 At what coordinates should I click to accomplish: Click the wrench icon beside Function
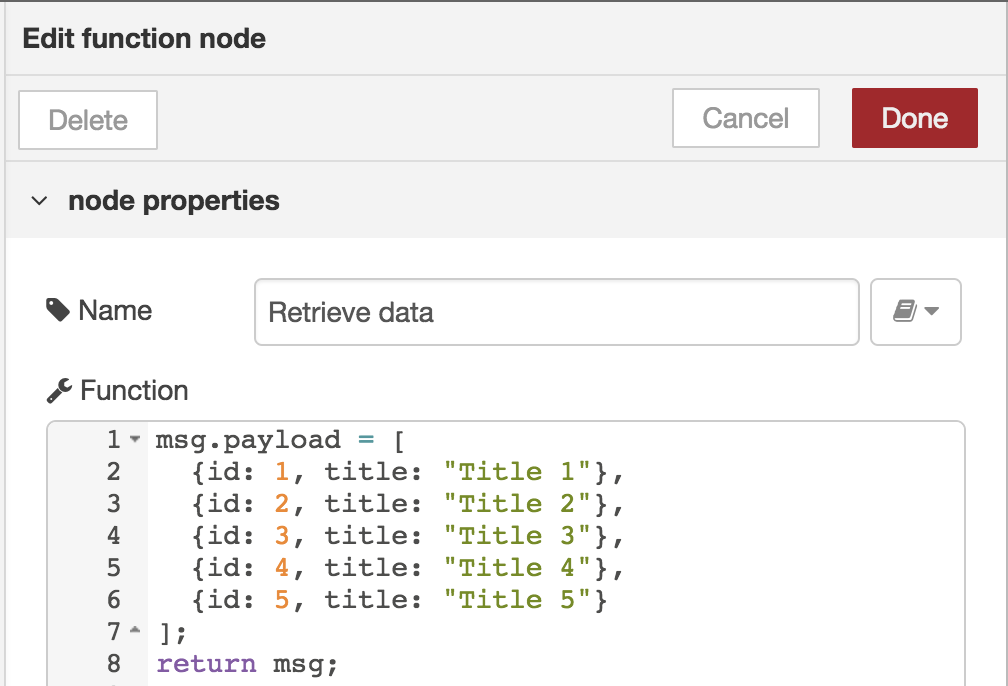tap(59, 391)
